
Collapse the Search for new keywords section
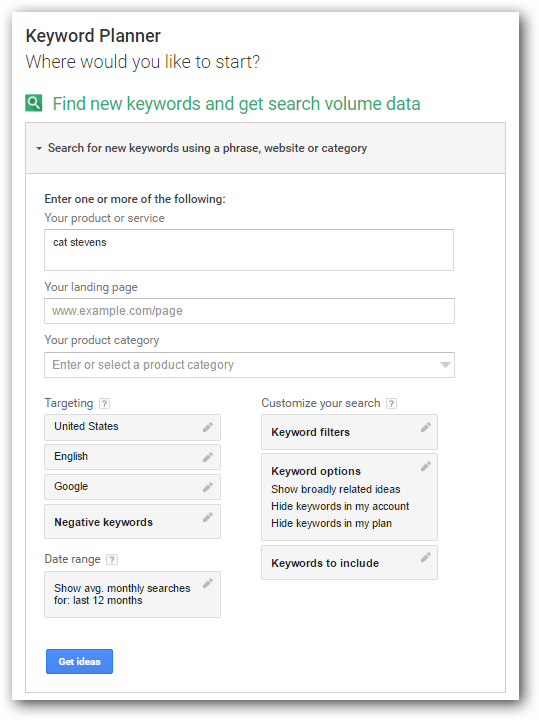[x=39, y=148]
